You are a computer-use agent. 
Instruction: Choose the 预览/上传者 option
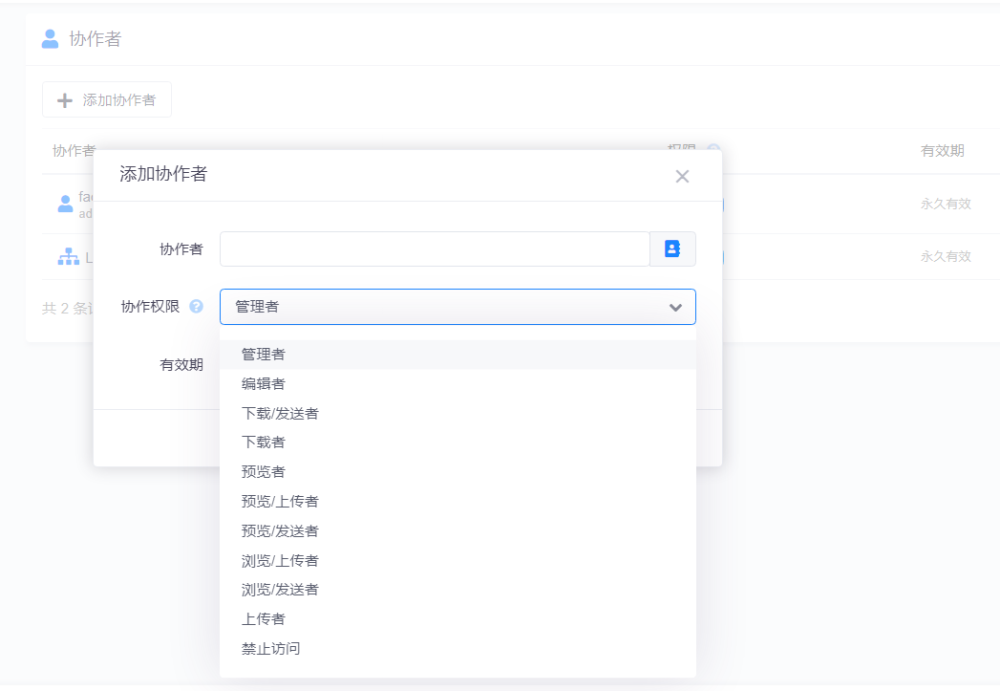[280, 501]
